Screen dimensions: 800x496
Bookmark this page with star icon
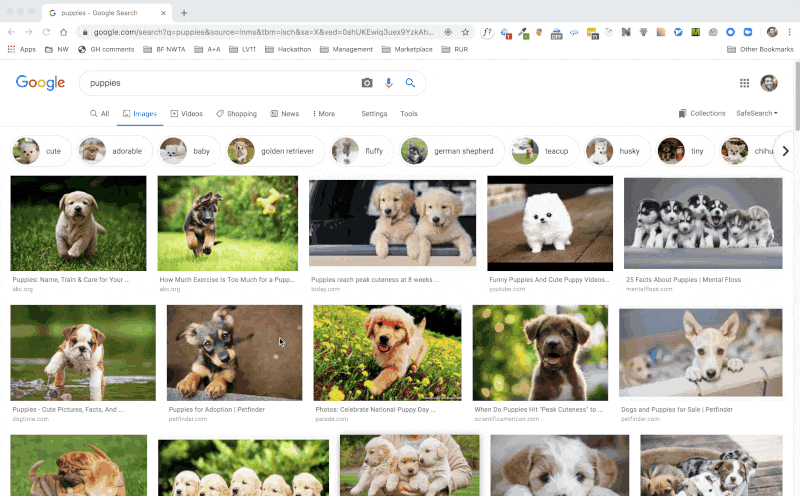pos(465,32)
